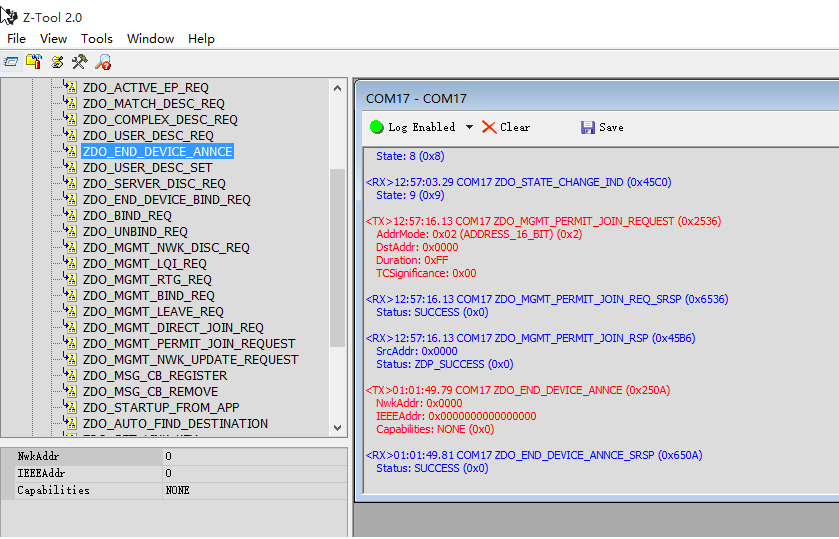The image size is (839, 539).
Task: Click the ZDO_STATE_CHANGE_IND RX log line
Action: point(518,182)
